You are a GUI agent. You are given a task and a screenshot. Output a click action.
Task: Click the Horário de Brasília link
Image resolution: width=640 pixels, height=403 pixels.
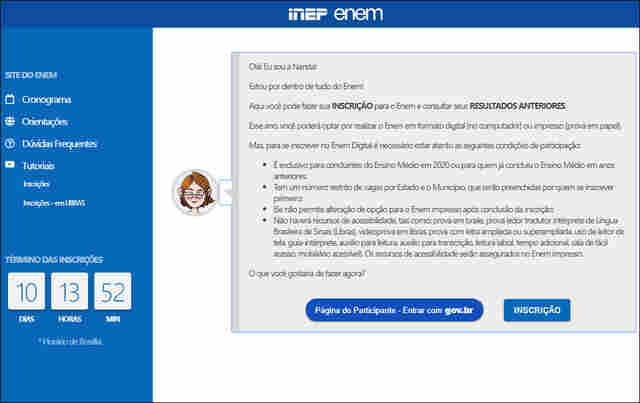pos(71,341)
